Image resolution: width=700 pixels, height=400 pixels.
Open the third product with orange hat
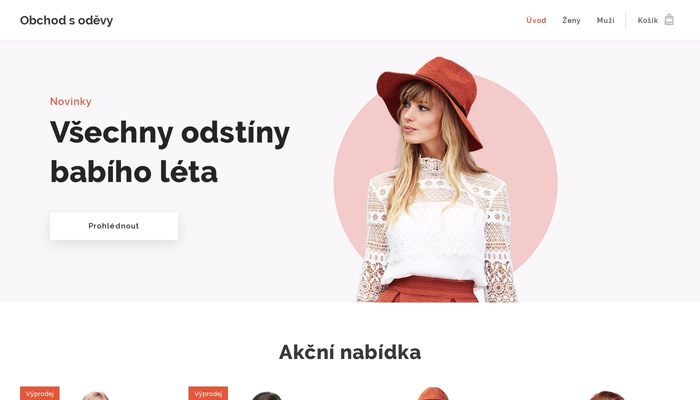pos(433,394)
